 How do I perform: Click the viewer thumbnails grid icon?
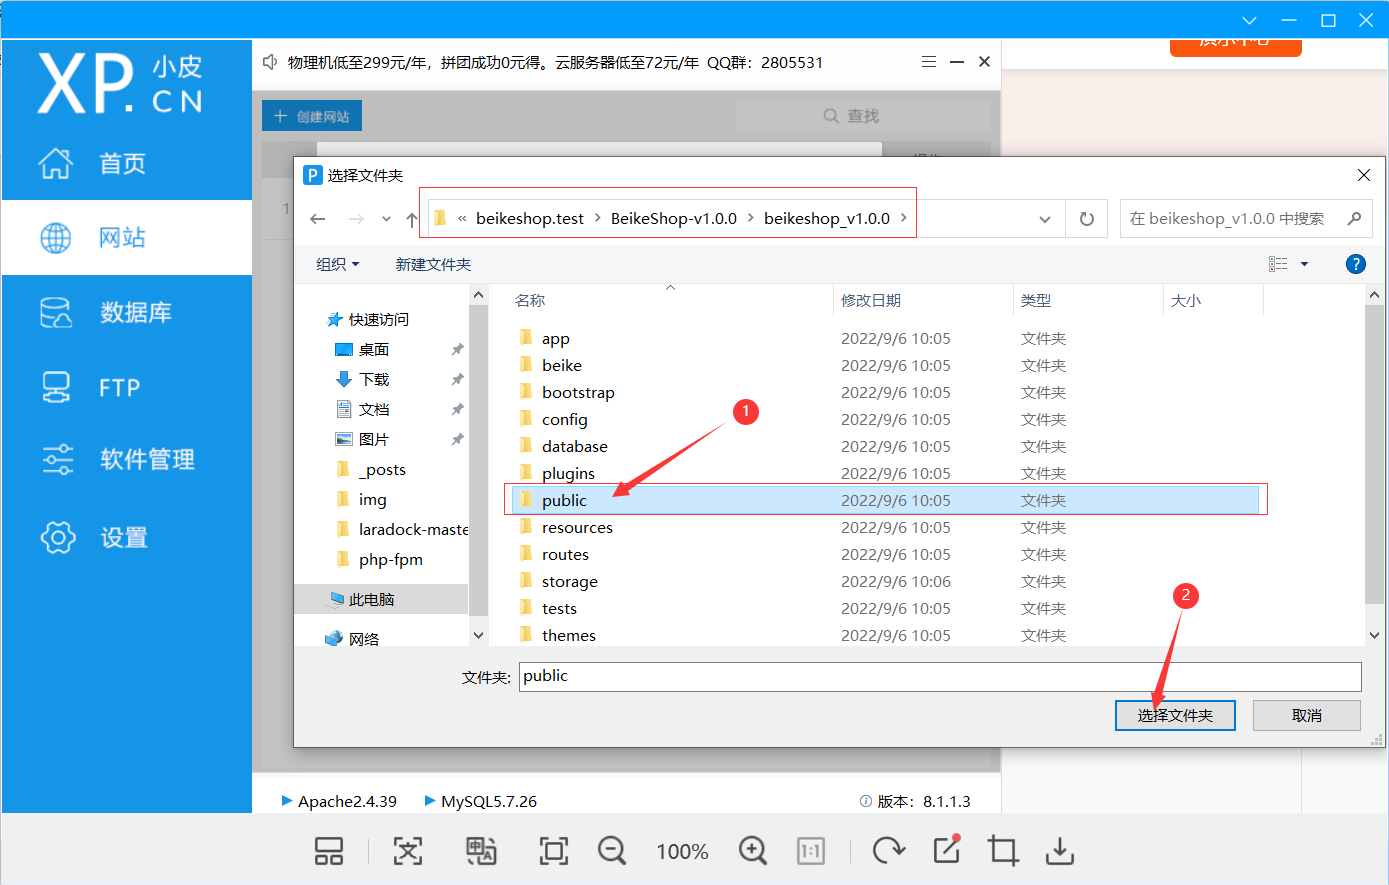point(329,851)
